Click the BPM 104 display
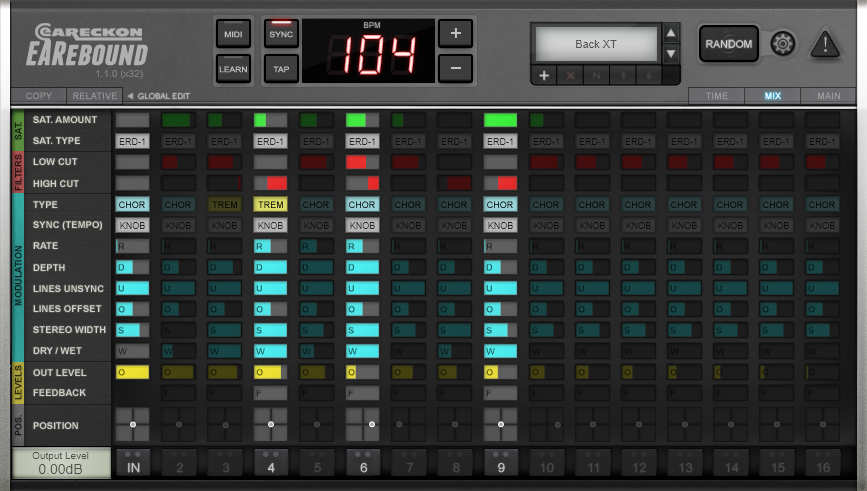This screenshot has height=491, width=867. point(369,51)
